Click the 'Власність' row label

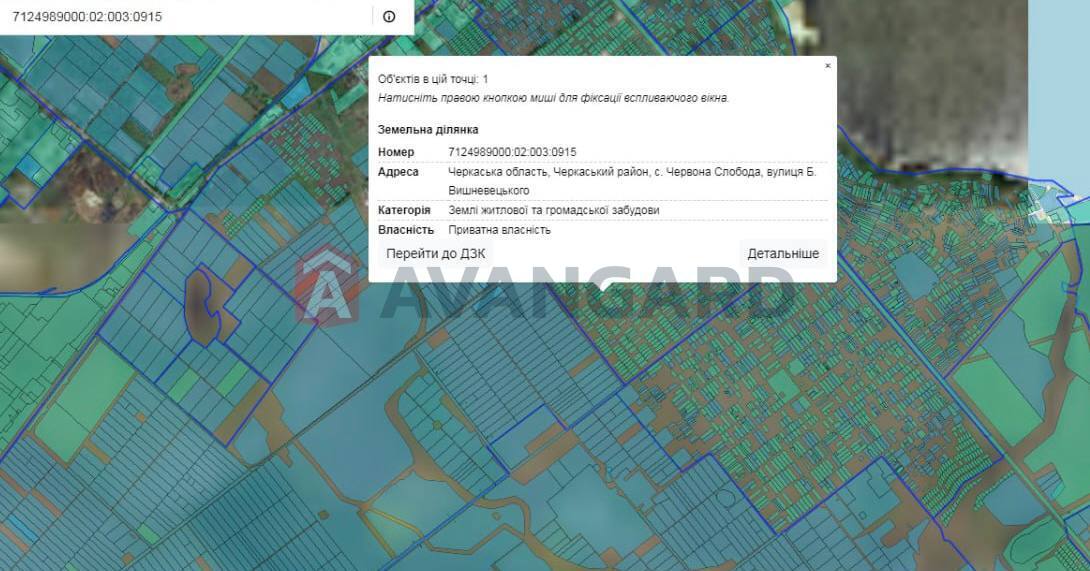click(406, 230)
